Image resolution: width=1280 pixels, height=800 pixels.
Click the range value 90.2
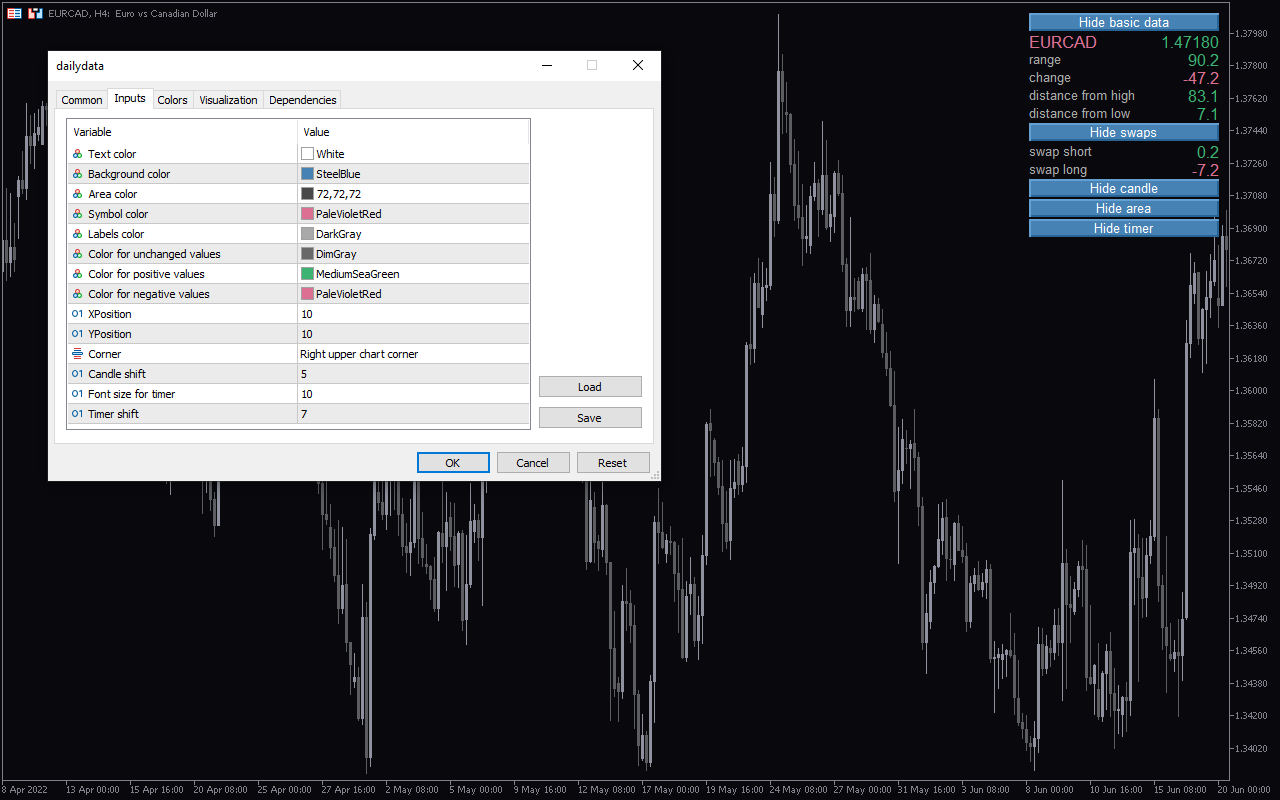coord(1203,60)
